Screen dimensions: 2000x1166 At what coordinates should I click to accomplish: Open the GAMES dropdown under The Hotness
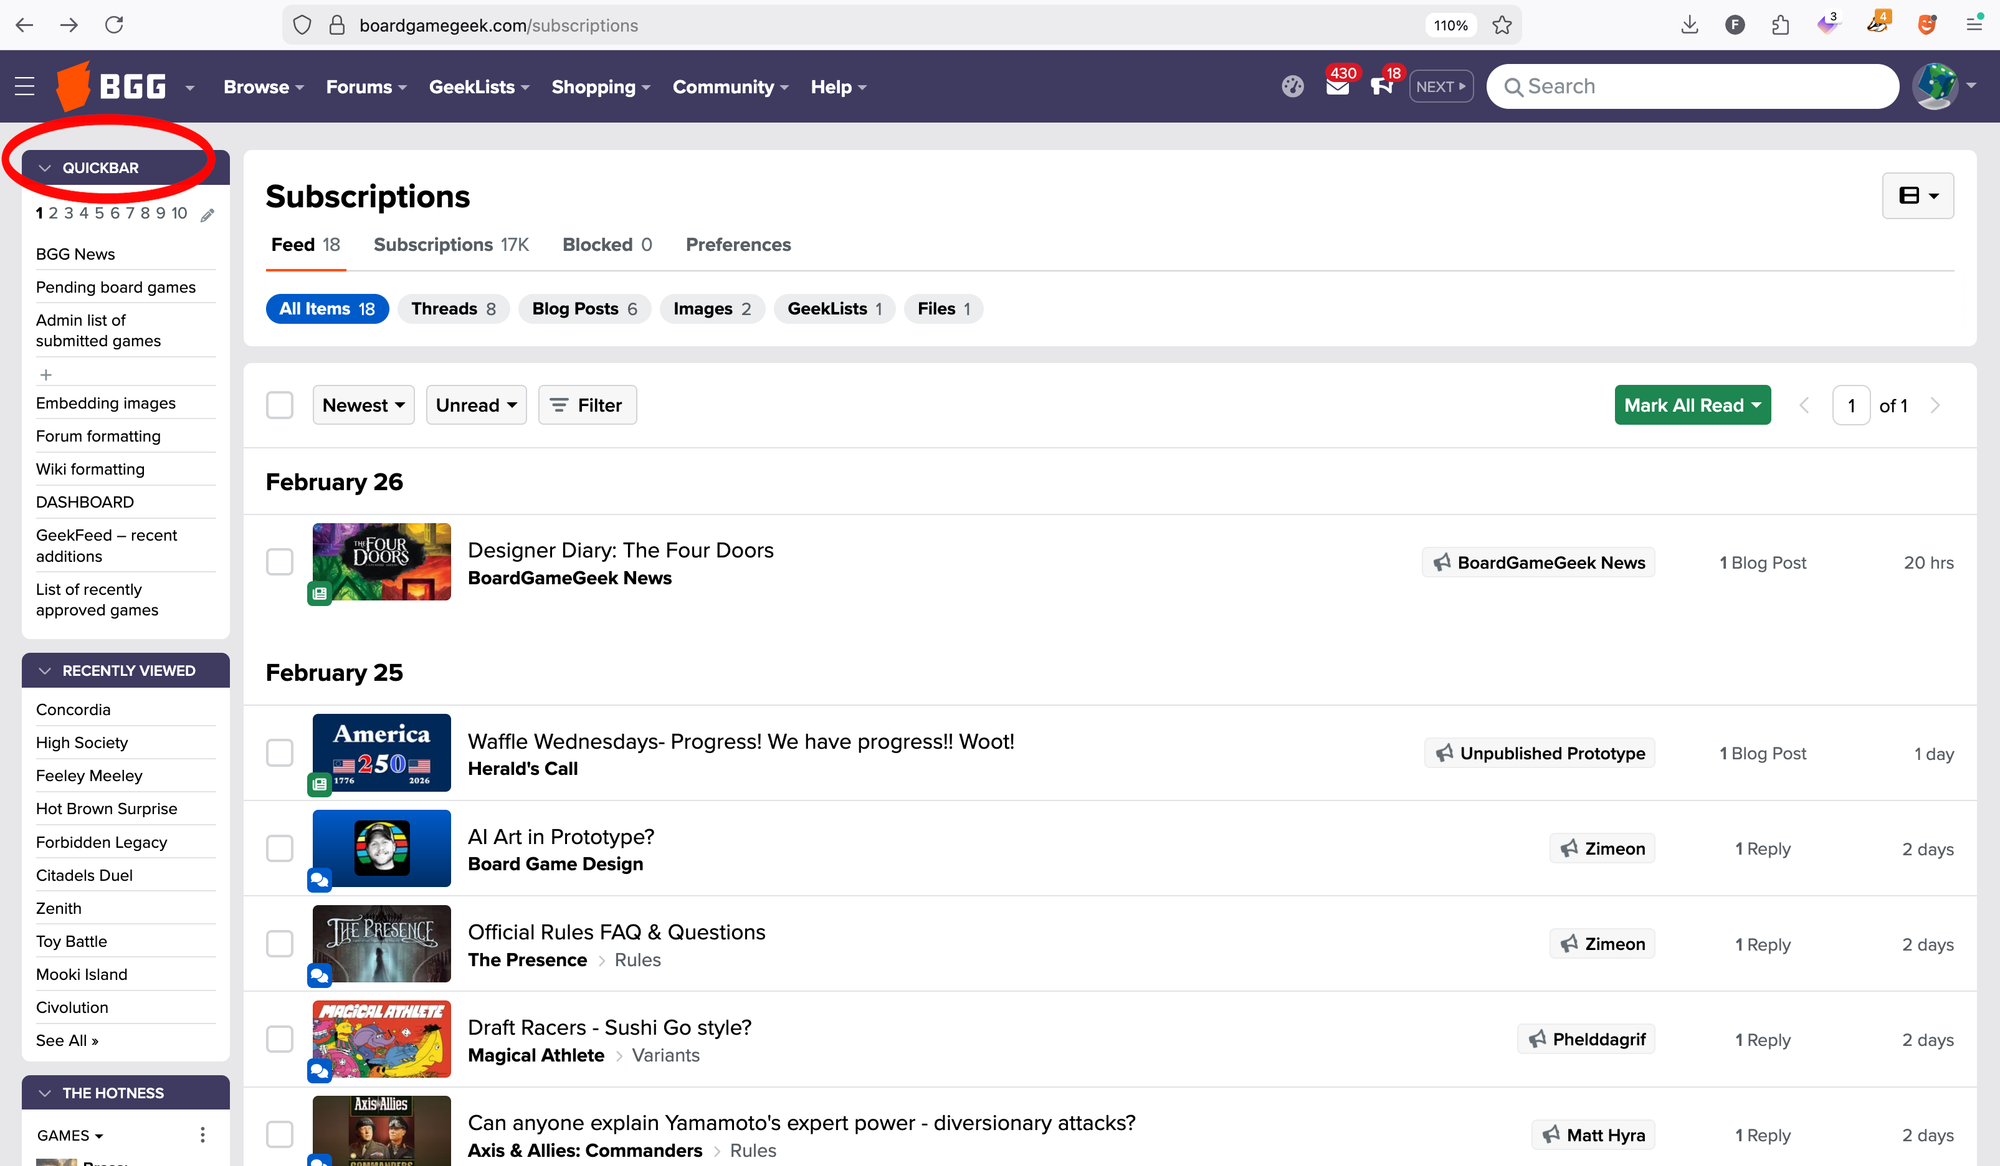69,1135
